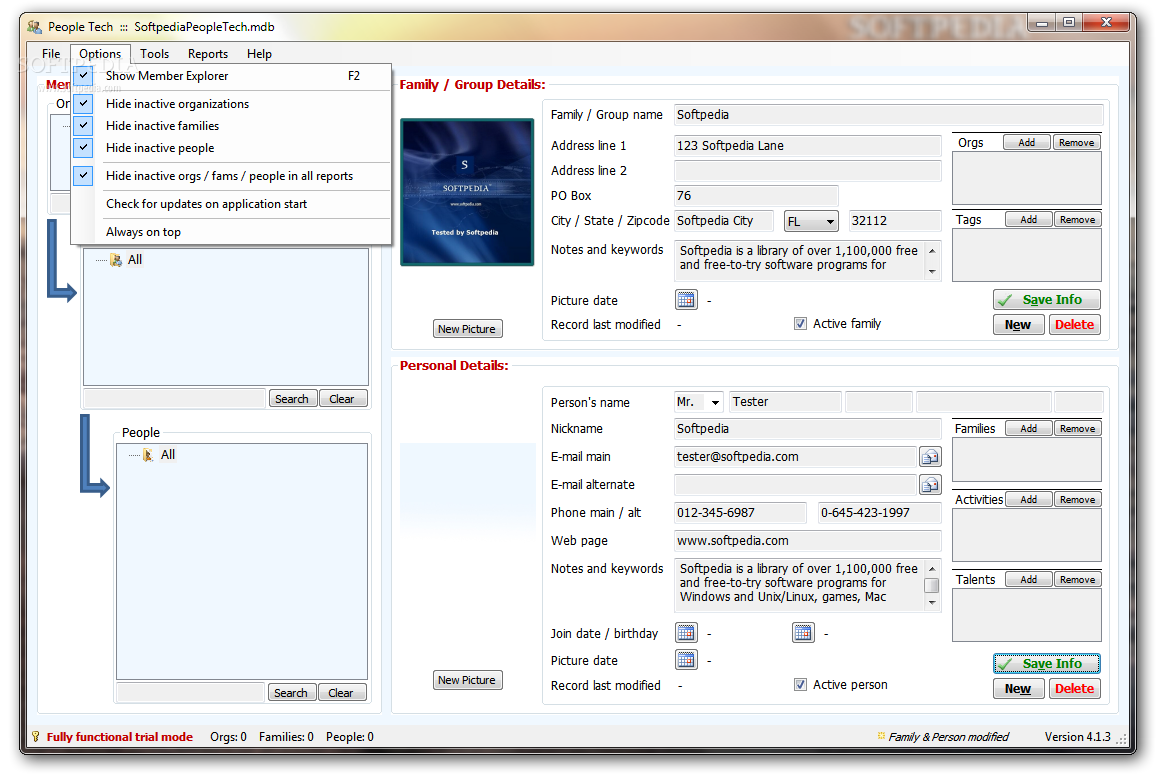The height and width of the screenshot is (775, 1157).
Task: Open the personal Picture date calendar icon
Action: (685, 659)
